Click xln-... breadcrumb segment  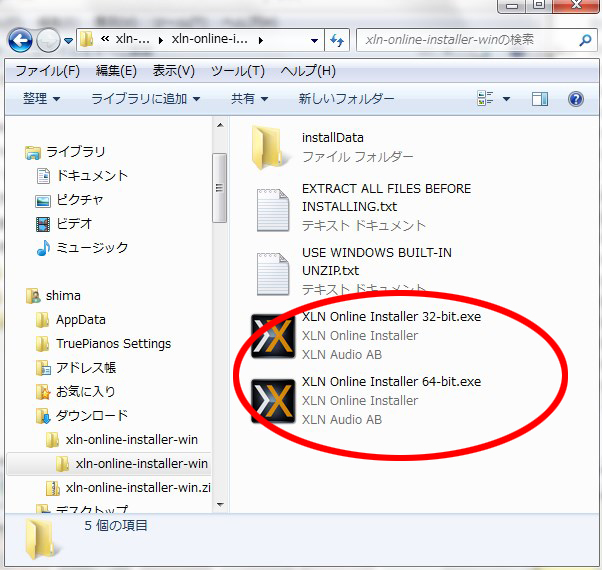pos(132,39)
